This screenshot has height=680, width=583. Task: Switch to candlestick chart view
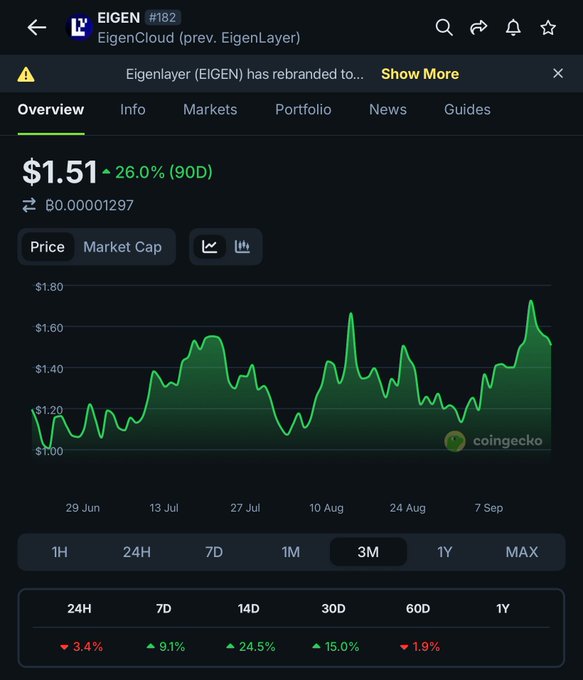(x=242, y=247)
